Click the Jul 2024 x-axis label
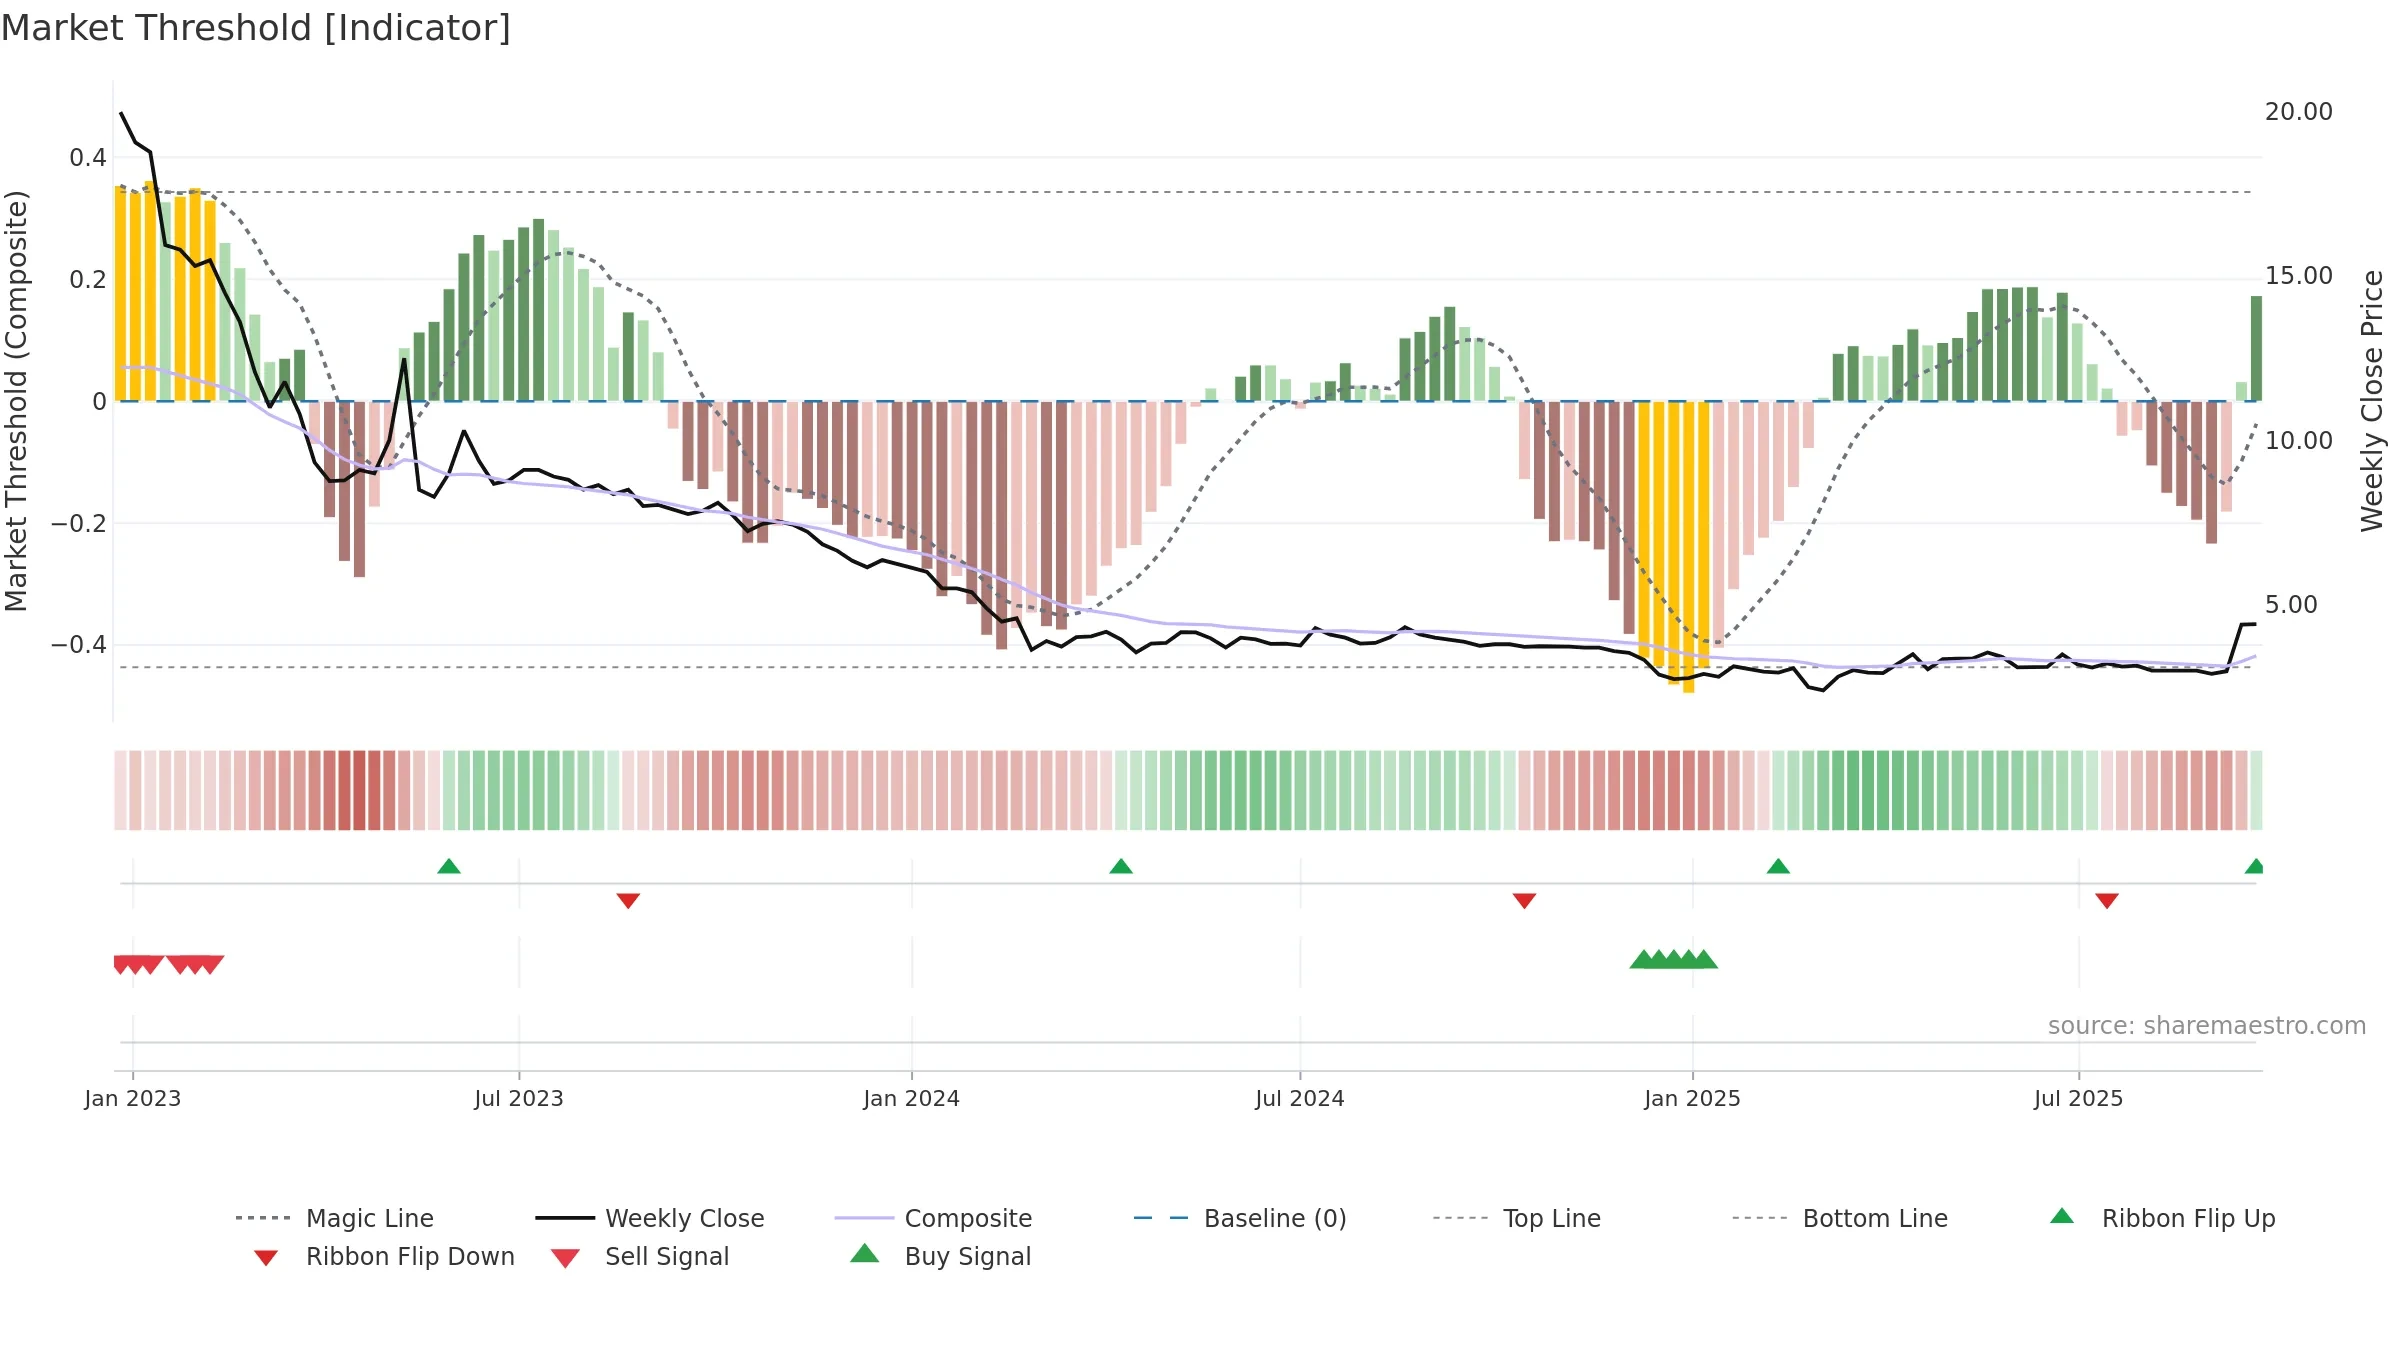Viewport: 2400px width, 1350px height. 1300,1099
